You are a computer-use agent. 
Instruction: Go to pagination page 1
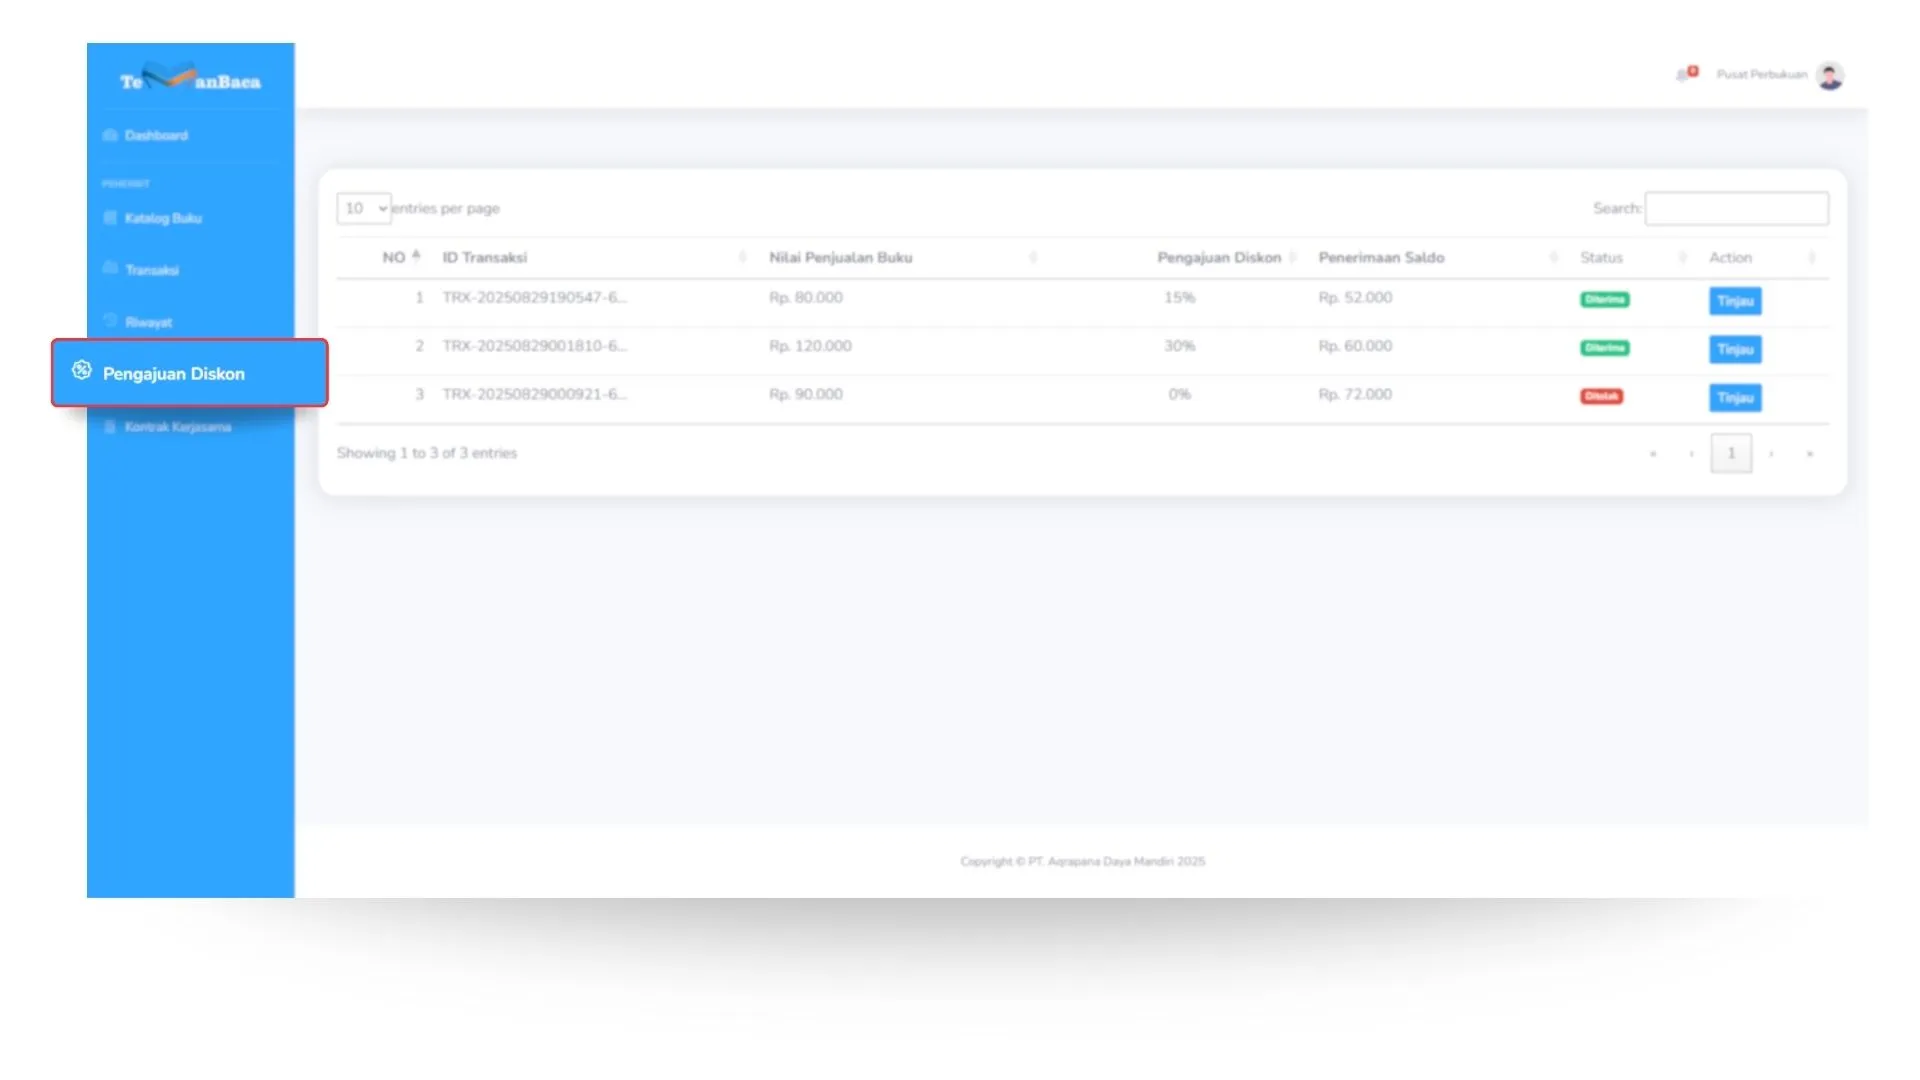pos(1731,453)
